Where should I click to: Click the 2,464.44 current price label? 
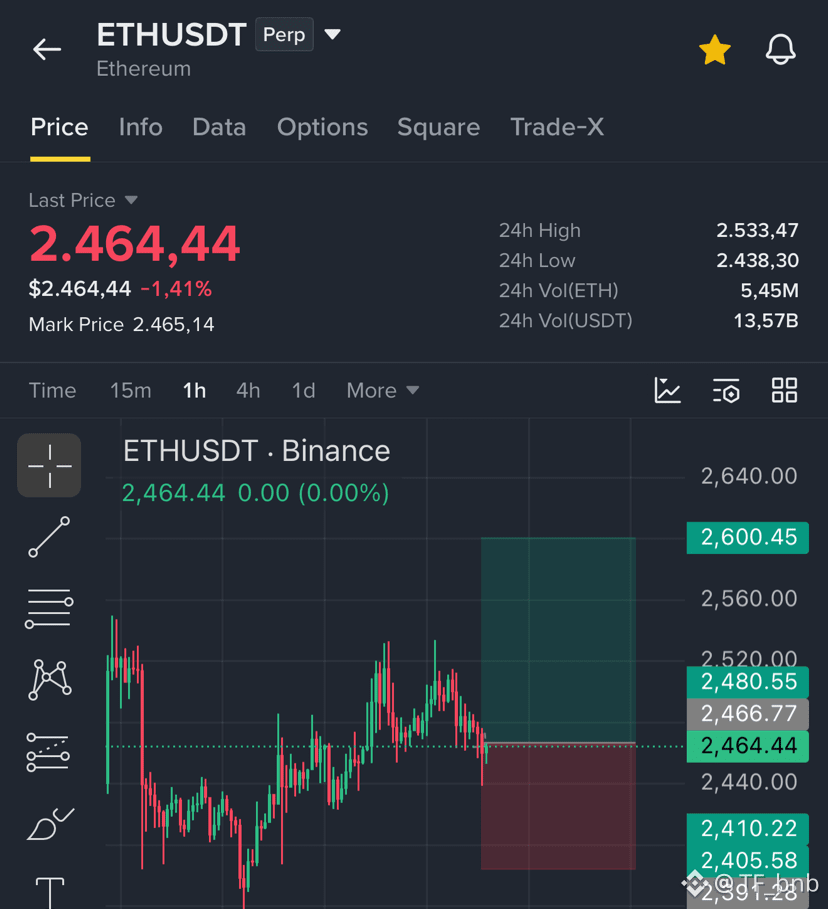(x=747, y=746)
